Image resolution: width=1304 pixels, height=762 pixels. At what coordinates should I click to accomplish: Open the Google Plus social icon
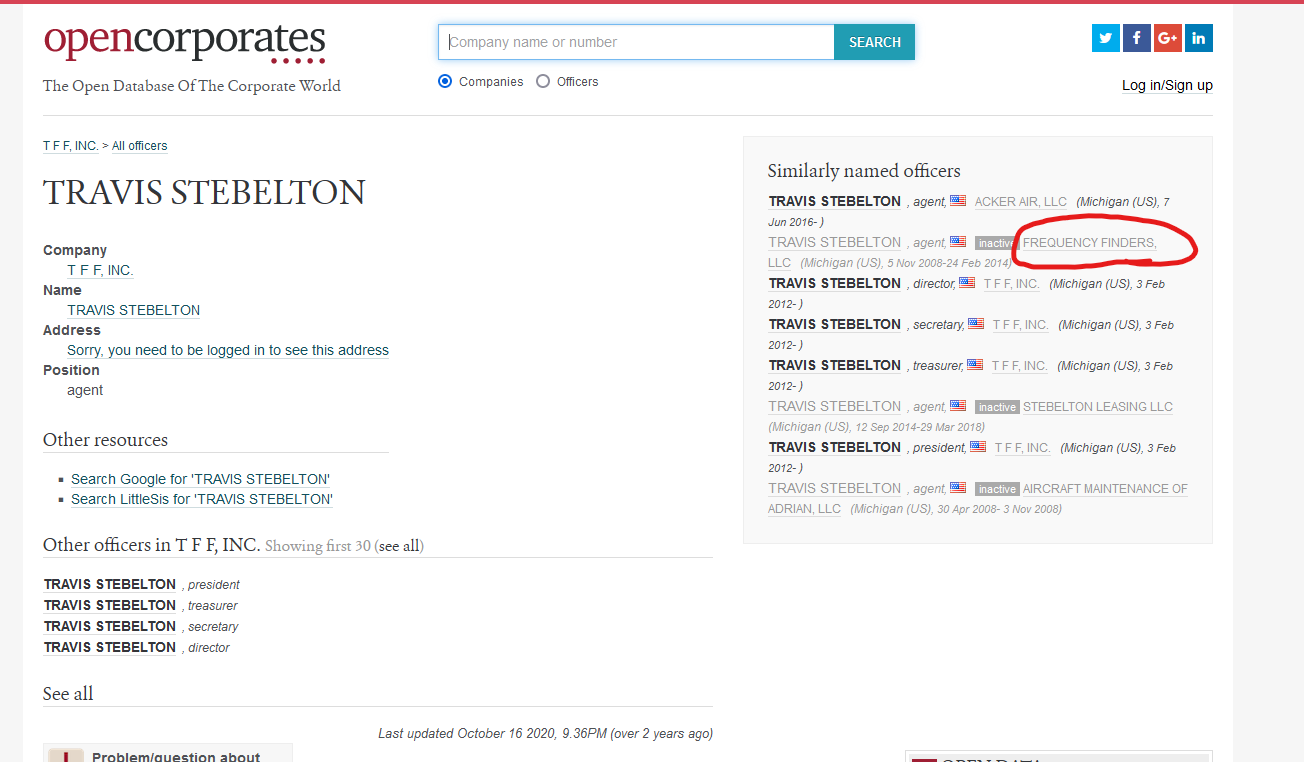click(x=1168, y=39)
